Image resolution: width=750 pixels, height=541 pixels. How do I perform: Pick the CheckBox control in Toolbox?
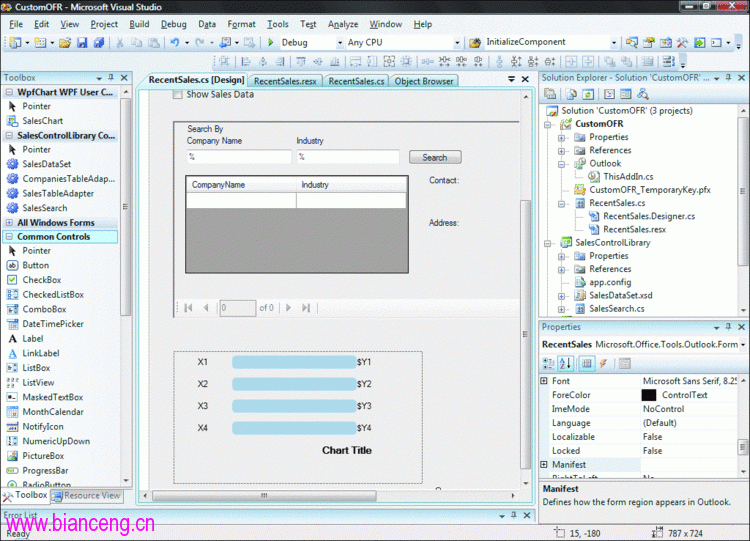(42, 280)
